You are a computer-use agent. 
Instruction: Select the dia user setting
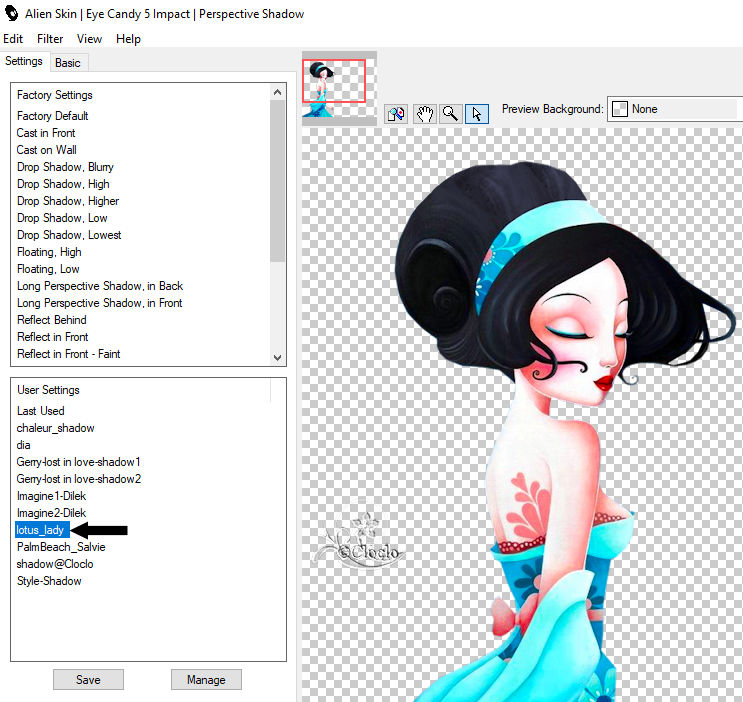coord(24,445)
